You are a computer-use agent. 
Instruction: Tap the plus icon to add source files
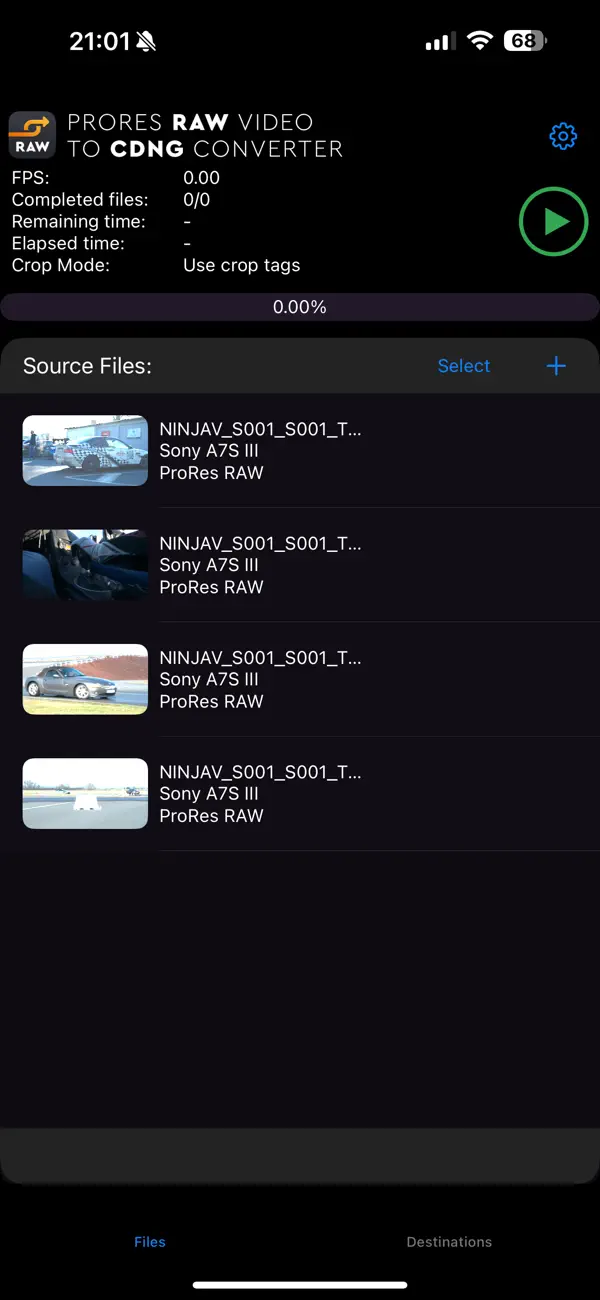556,366
